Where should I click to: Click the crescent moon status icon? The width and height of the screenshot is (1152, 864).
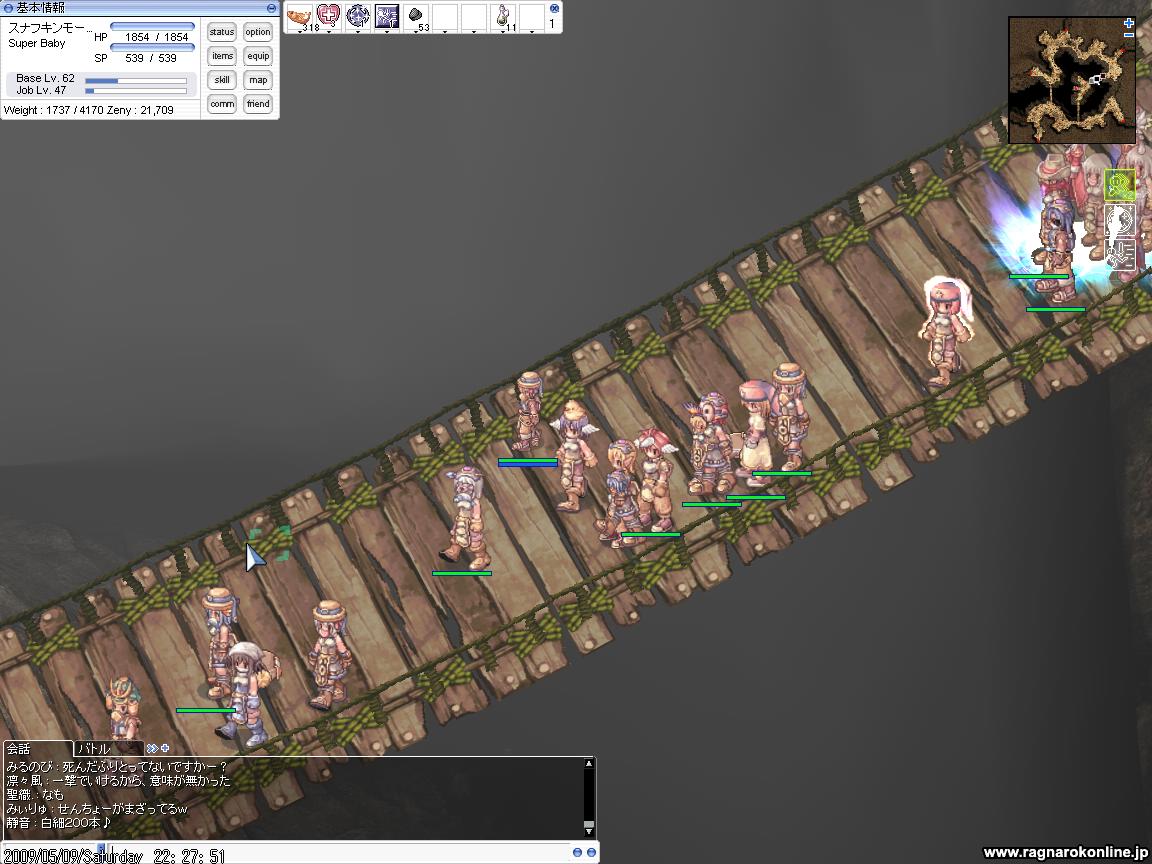point(1120,220)
